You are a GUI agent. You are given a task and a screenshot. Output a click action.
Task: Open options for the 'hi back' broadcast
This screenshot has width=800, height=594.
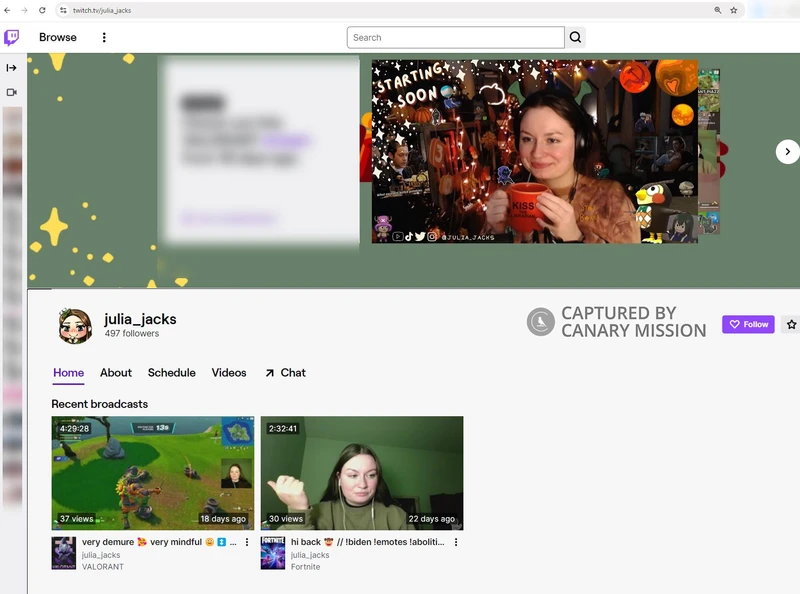[456, 542]
